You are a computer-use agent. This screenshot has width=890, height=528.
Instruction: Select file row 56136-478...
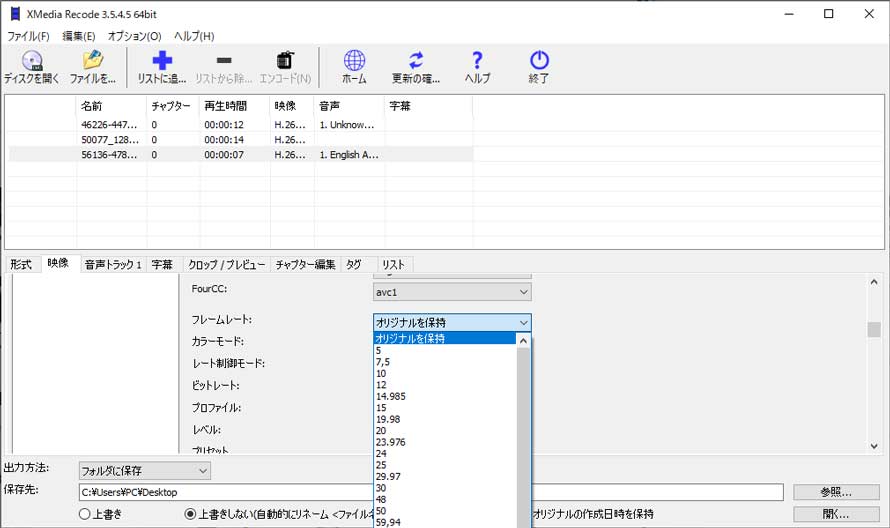point(241,154)
